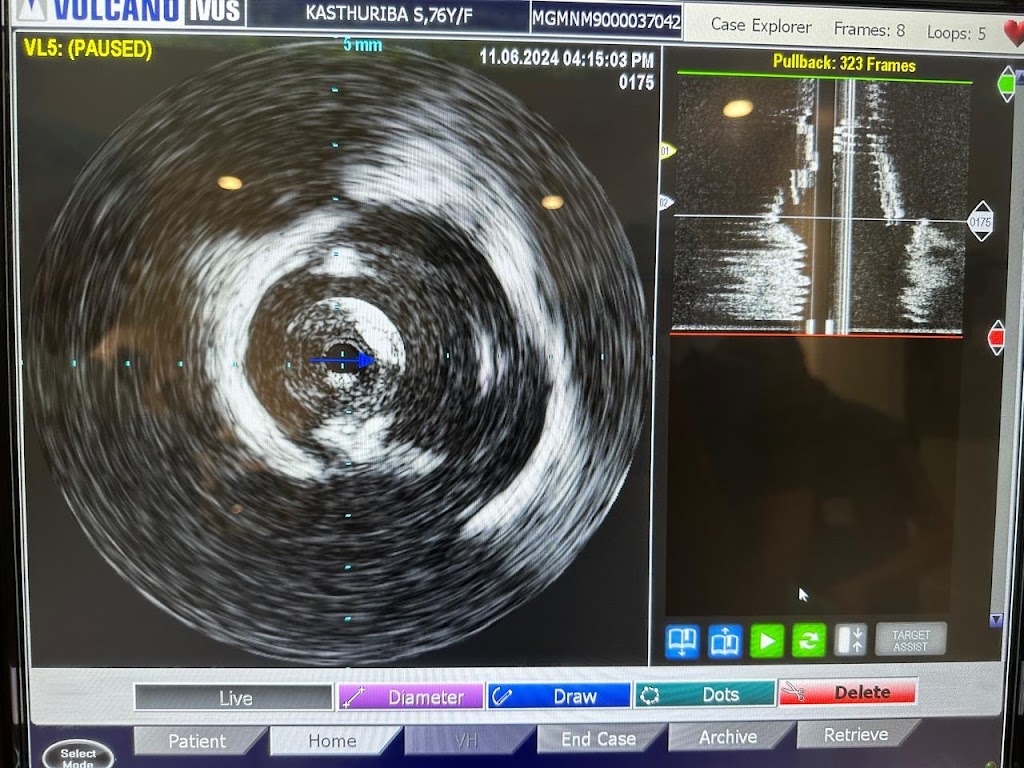Open the Patient tab
Viewport: 1024px width, 768px height.
(x=199, y=741)
